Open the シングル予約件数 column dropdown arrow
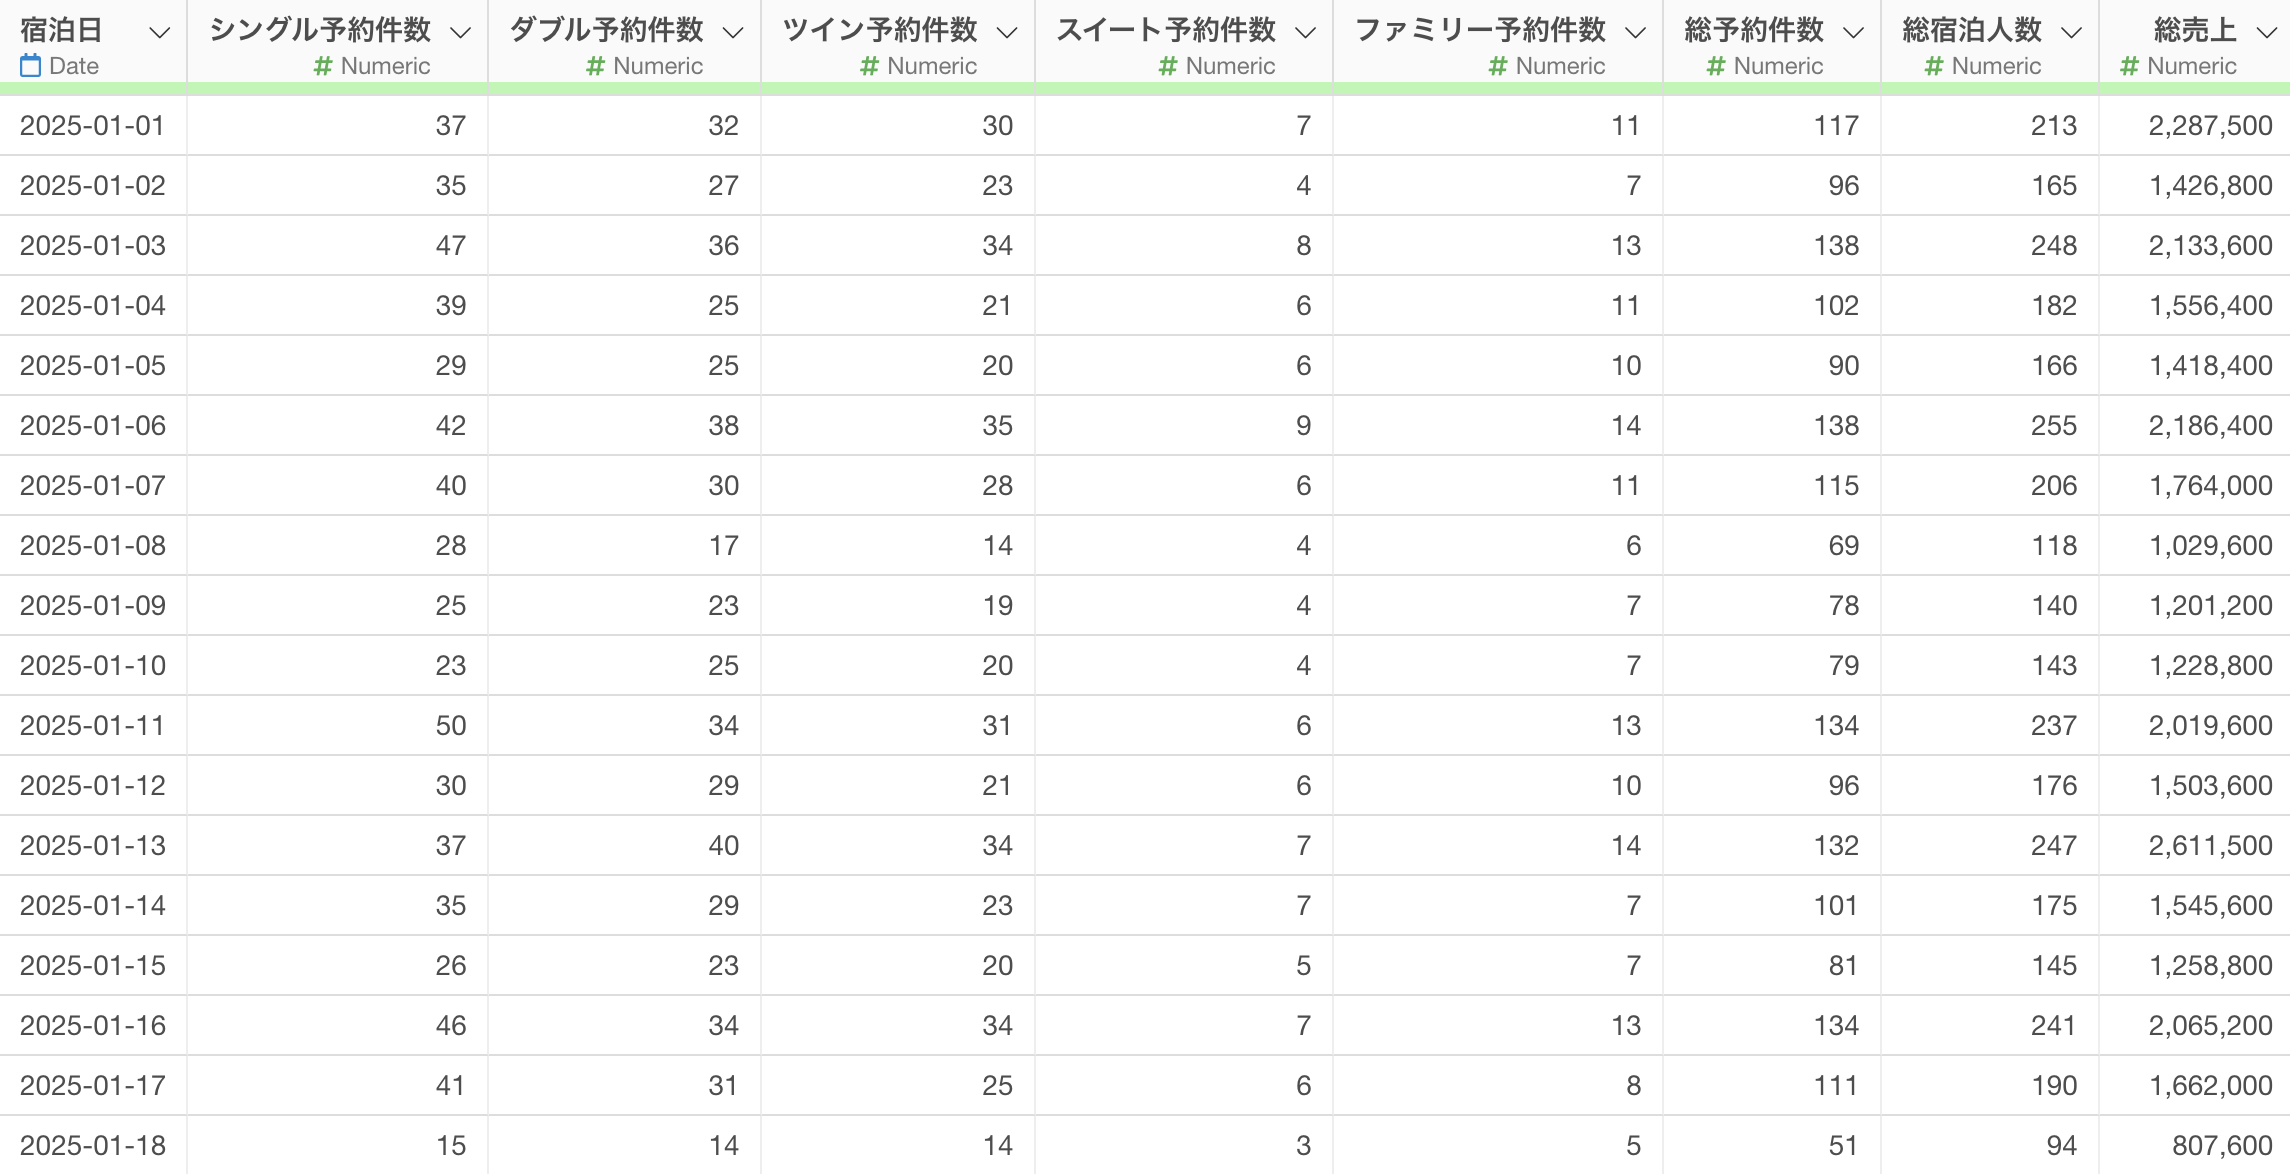The image size is (2290, 1174). pos(460,32)
